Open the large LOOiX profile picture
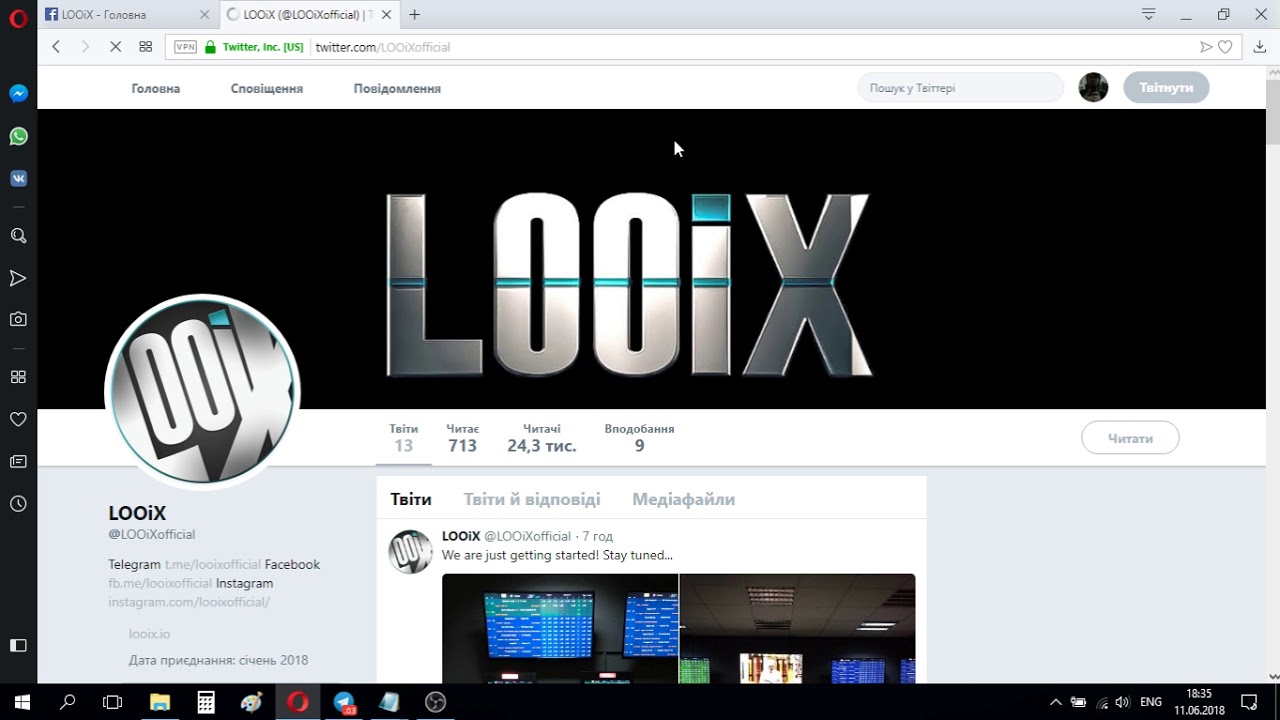This screenshot has width=1280, height=720. coord(202,391)
